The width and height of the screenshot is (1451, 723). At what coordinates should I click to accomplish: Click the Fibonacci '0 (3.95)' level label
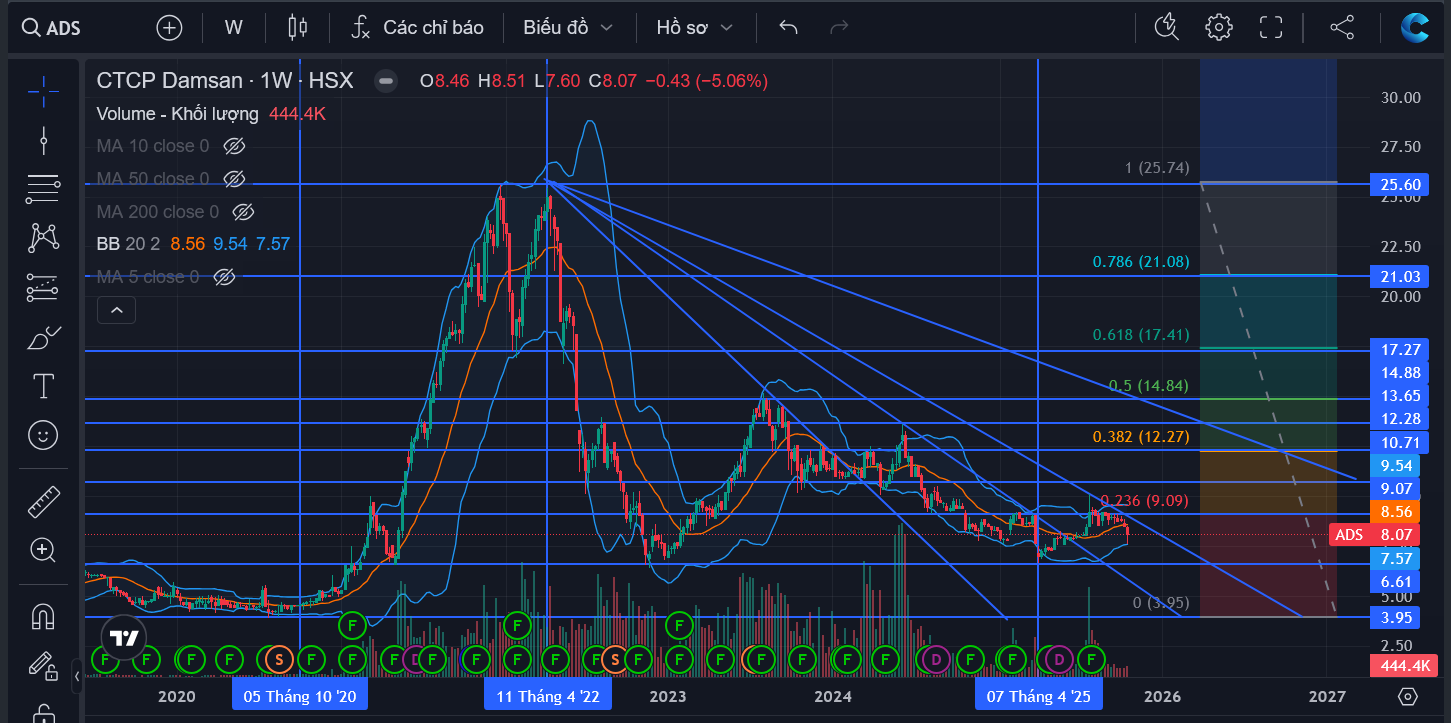click(x=1161, y=603)
